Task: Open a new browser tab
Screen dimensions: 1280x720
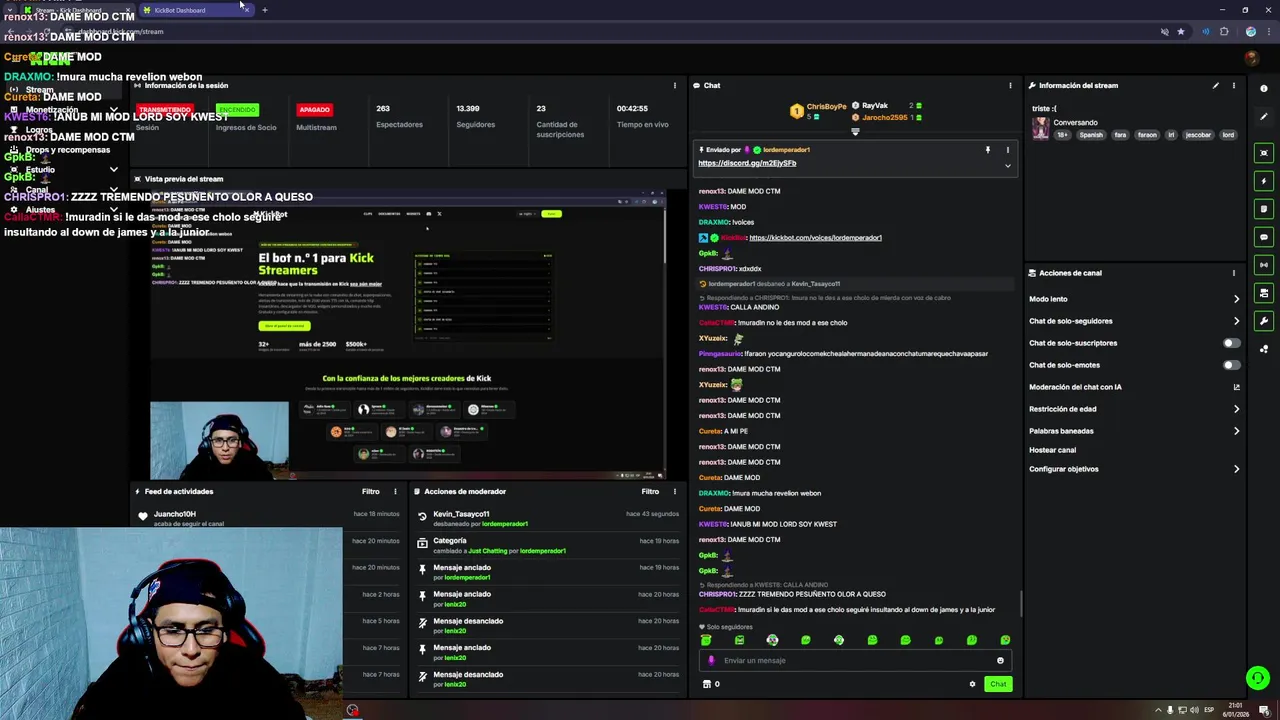Action: [x=265, y=10]
